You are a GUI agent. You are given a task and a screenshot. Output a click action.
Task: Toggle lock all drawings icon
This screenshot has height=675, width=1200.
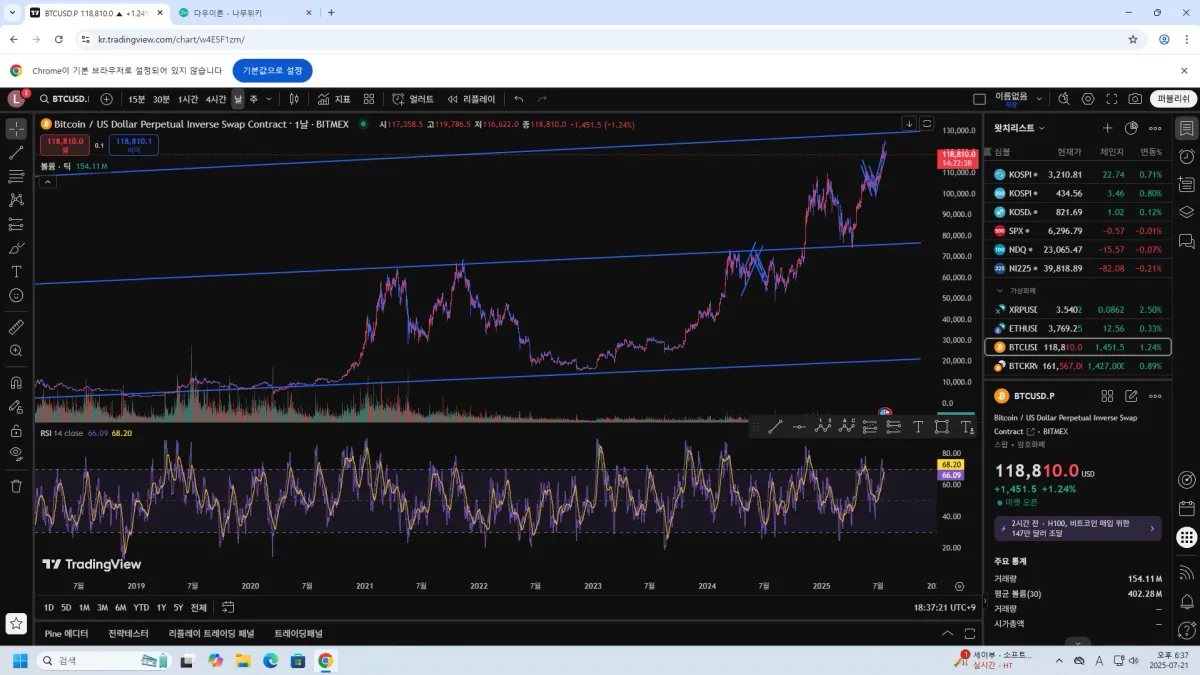click(16, 431)
